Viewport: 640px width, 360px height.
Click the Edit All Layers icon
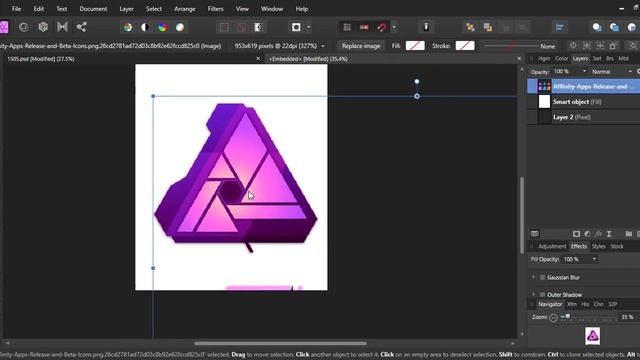tap(535, 234)
